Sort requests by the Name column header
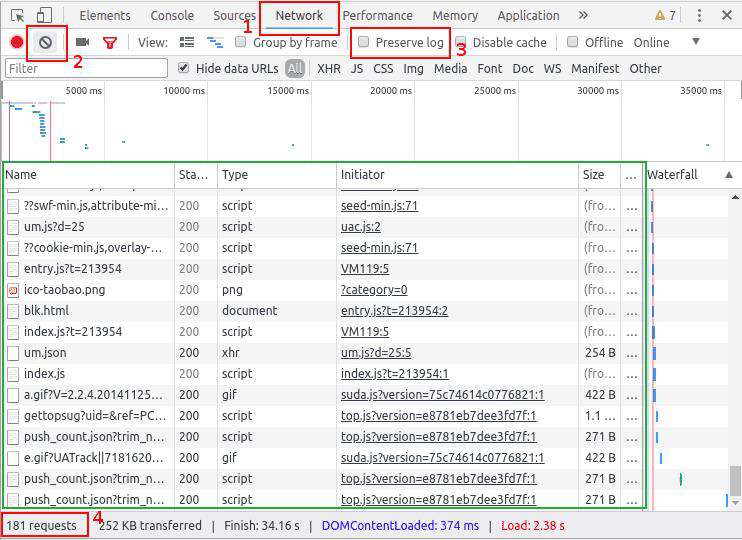742x540 pixels. coord(89,175)
